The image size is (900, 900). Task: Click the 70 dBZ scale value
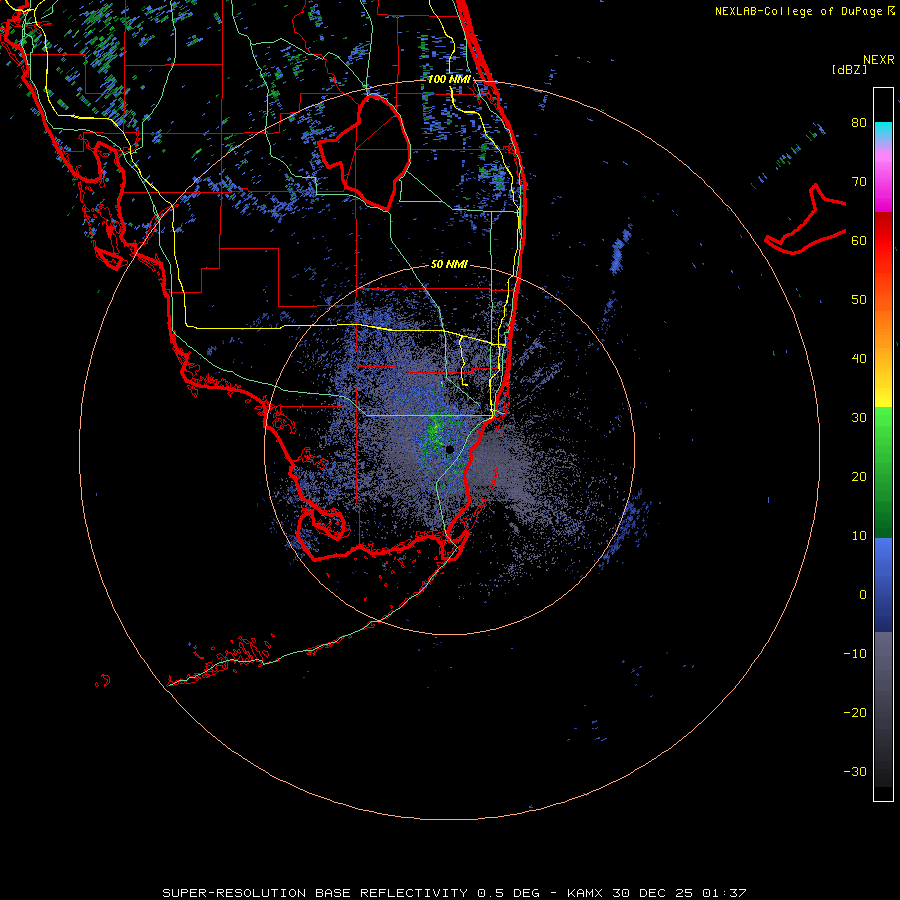(859, 182)
